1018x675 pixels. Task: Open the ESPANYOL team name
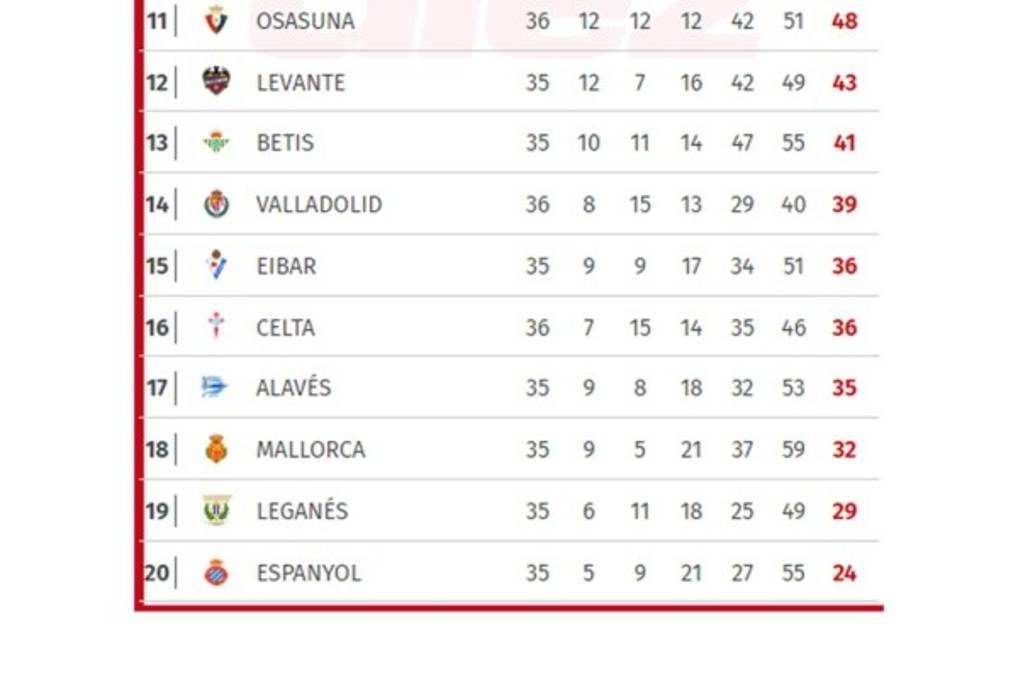click(x=309, y=573)
